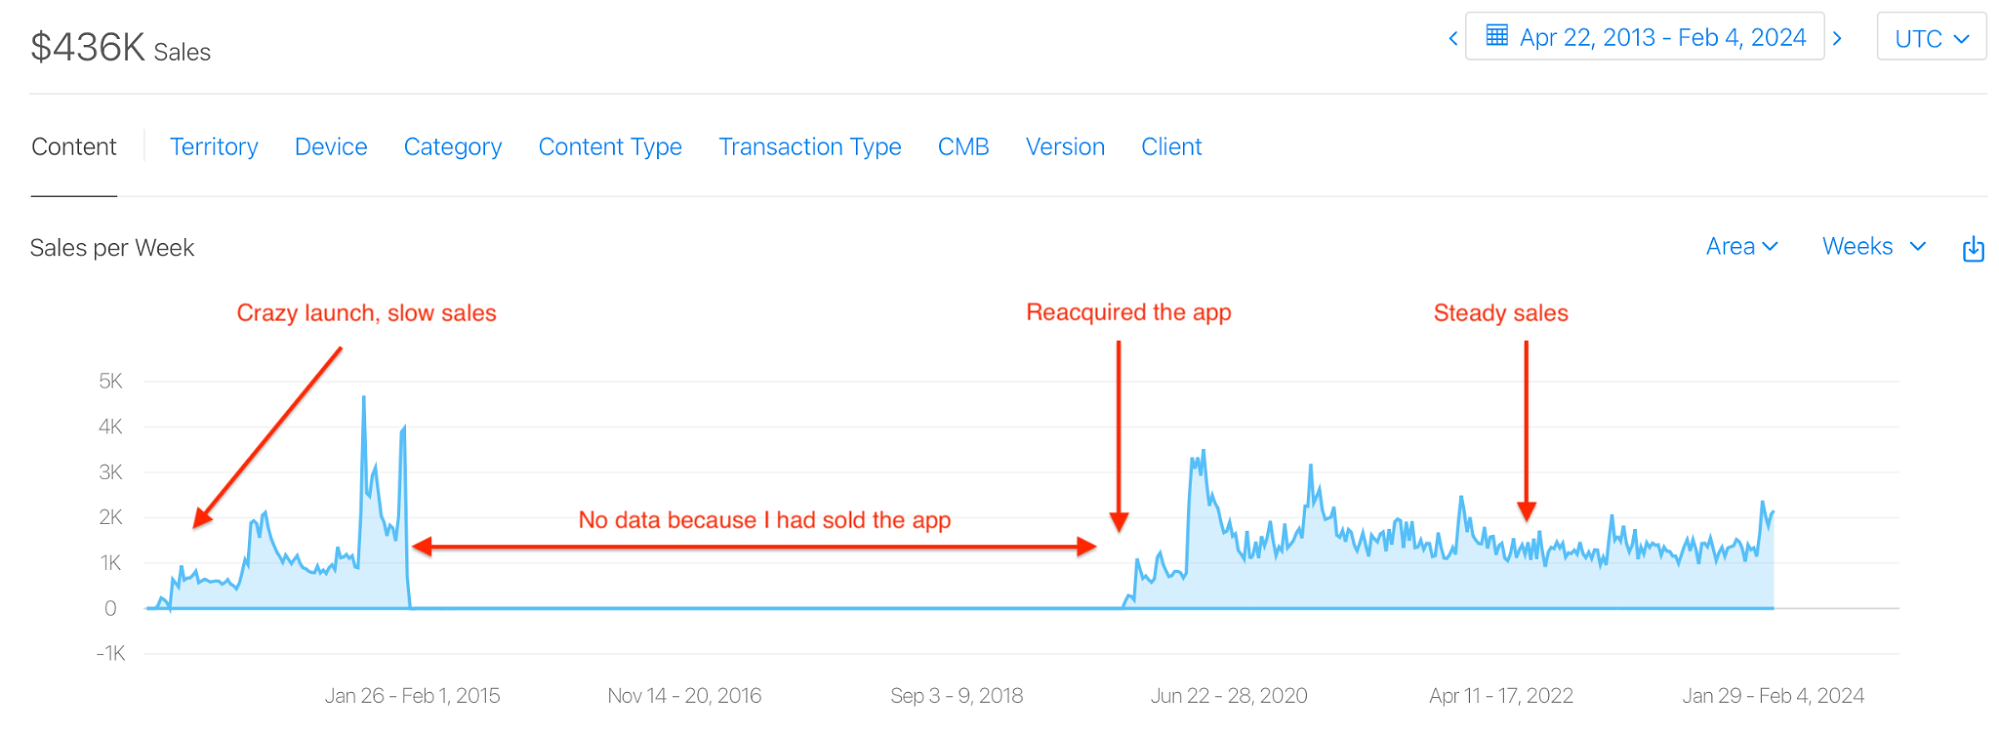Open the Version tab
This screenshot has height=745, width=1999.
(1065, 147)
